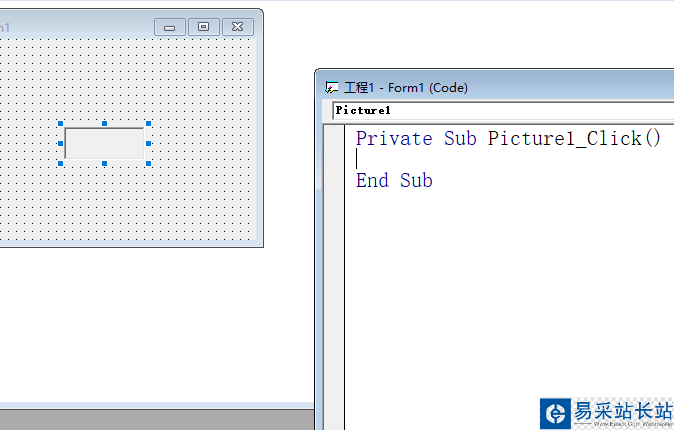Screen dimensions: 674x430
Task: Click the bottom-middle resize handle of the PictureBox
Action: [105, 163]
